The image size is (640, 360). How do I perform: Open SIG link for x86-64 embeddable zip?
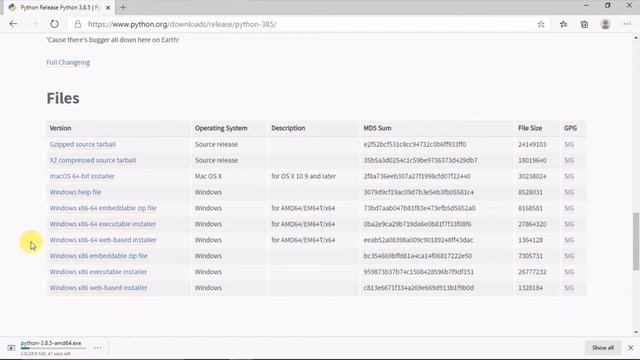(x=569, y=208)
